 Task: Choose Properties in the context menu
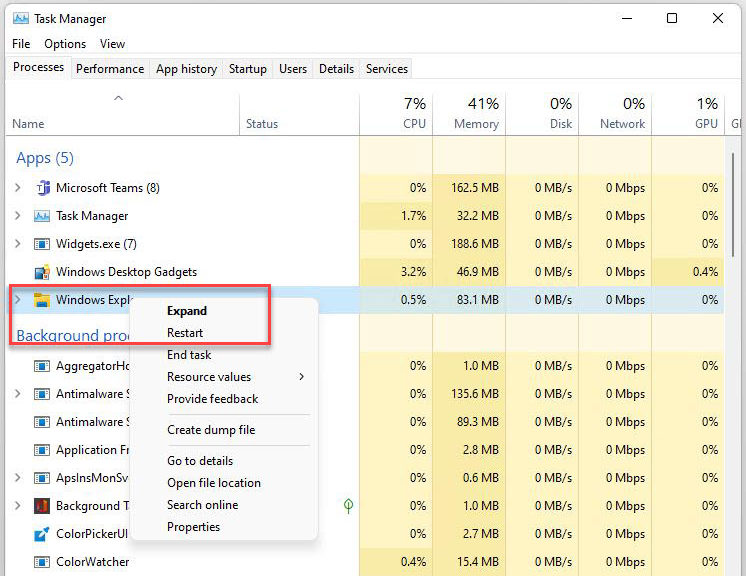(194, 527)
